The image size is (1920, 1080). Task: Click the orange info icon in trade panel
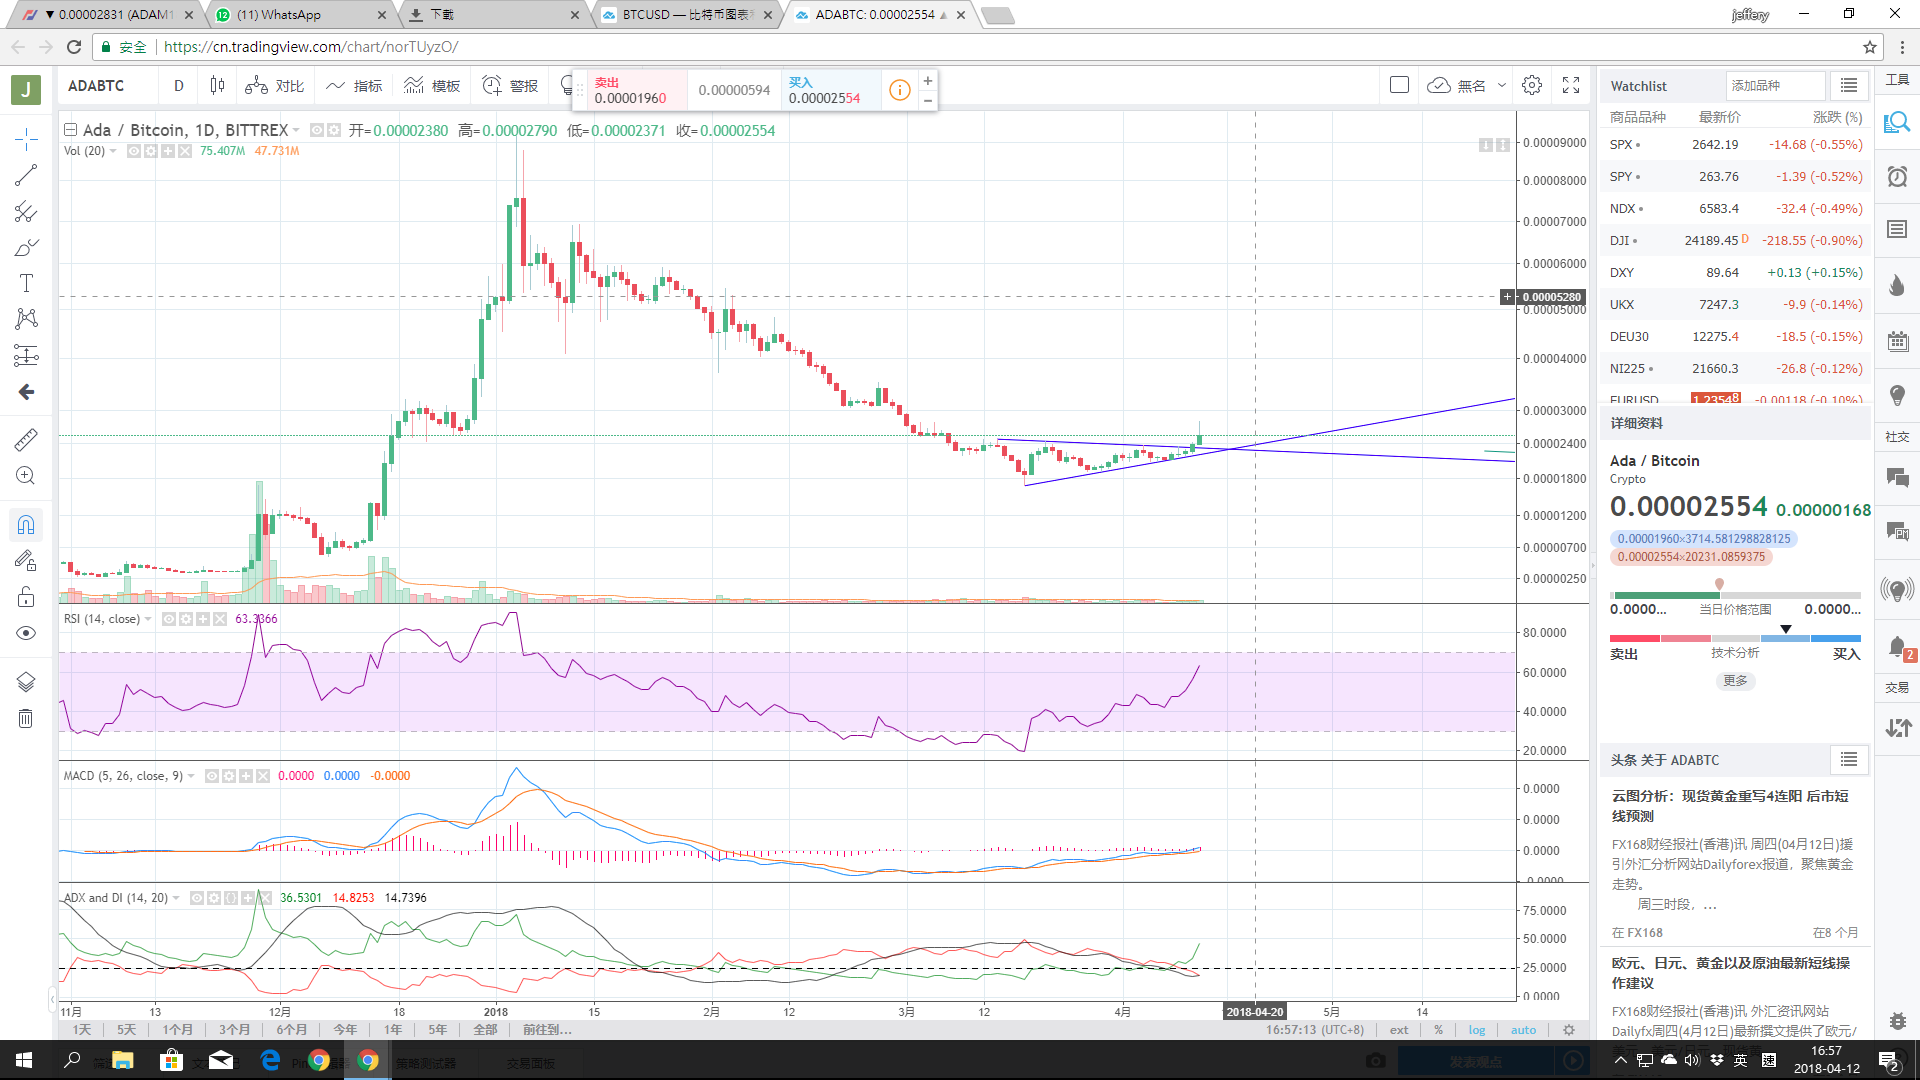click(x=900, y=90)
